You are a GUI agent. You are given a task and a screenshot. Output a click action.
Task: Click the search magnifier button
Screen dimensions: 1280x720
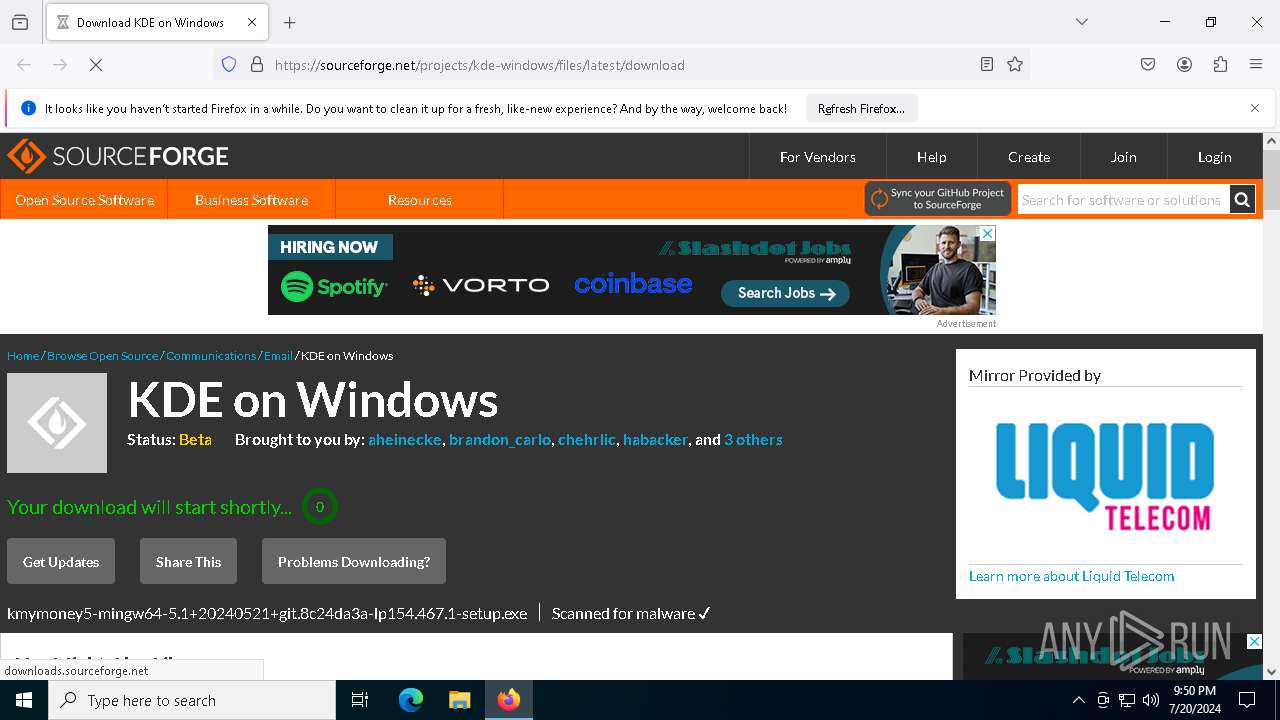coord(1242,200)
